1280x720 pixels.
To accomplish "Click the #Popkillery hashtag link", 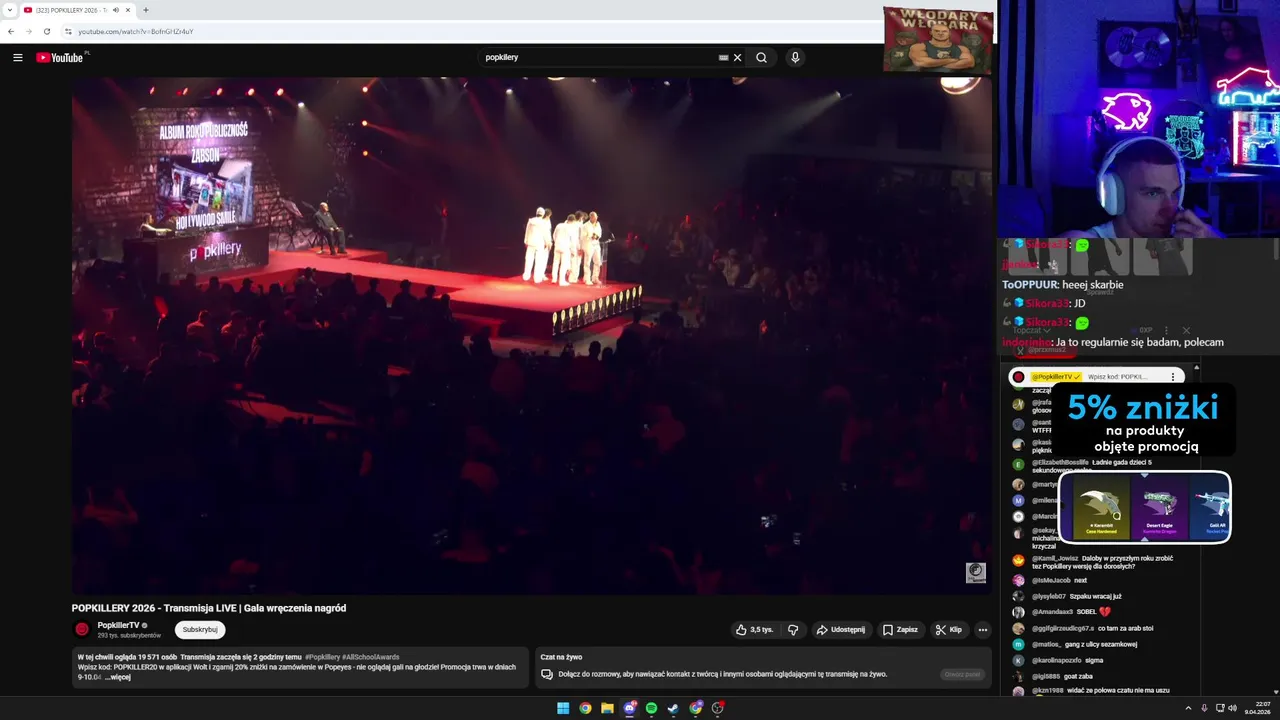I will [x=322, y=657].
